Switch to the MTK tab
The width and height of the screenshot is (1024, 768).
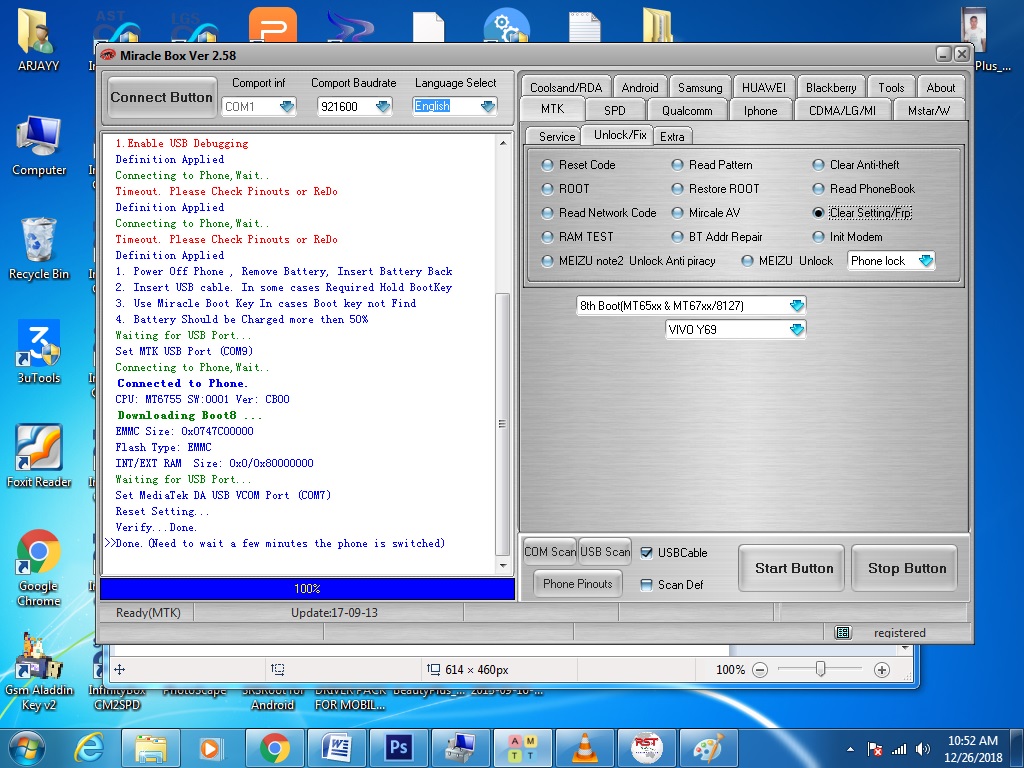tap(552, 109)
